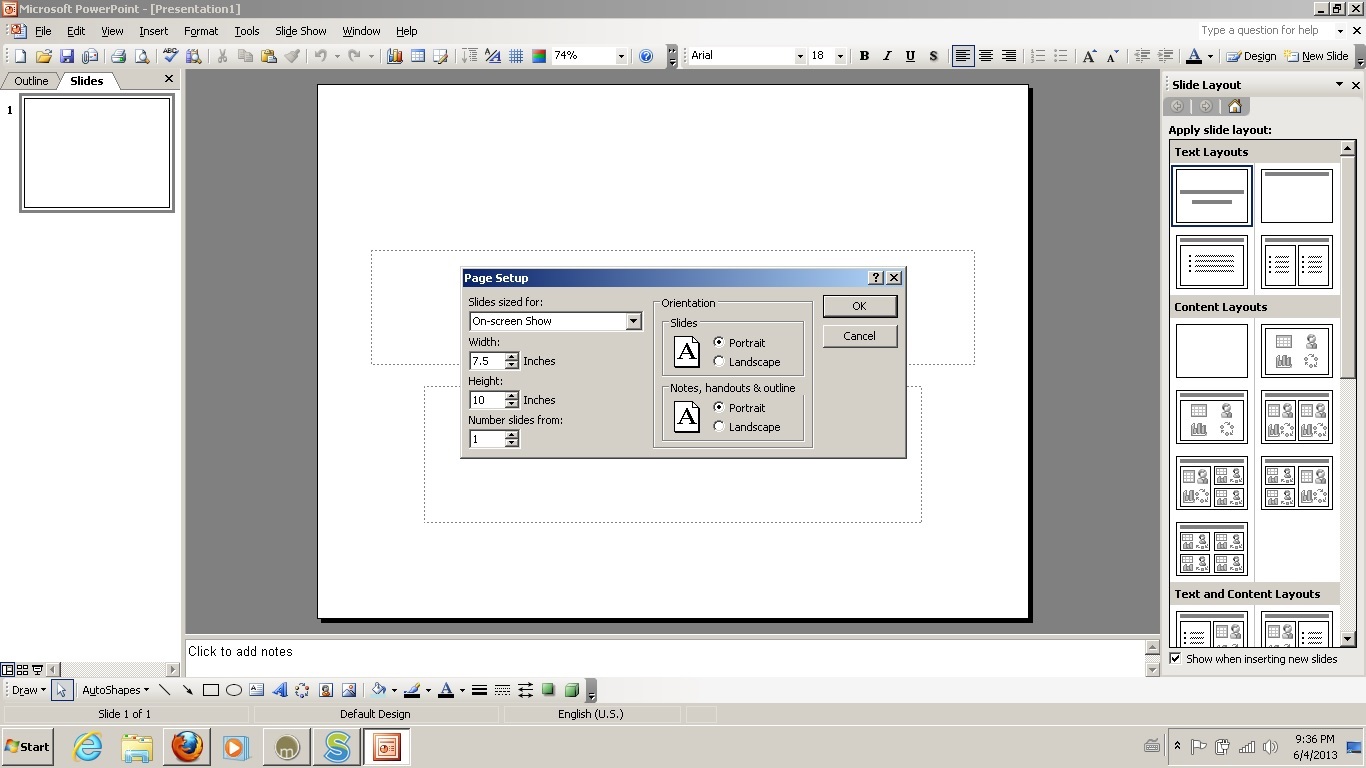Center align the text

(986, 56)
